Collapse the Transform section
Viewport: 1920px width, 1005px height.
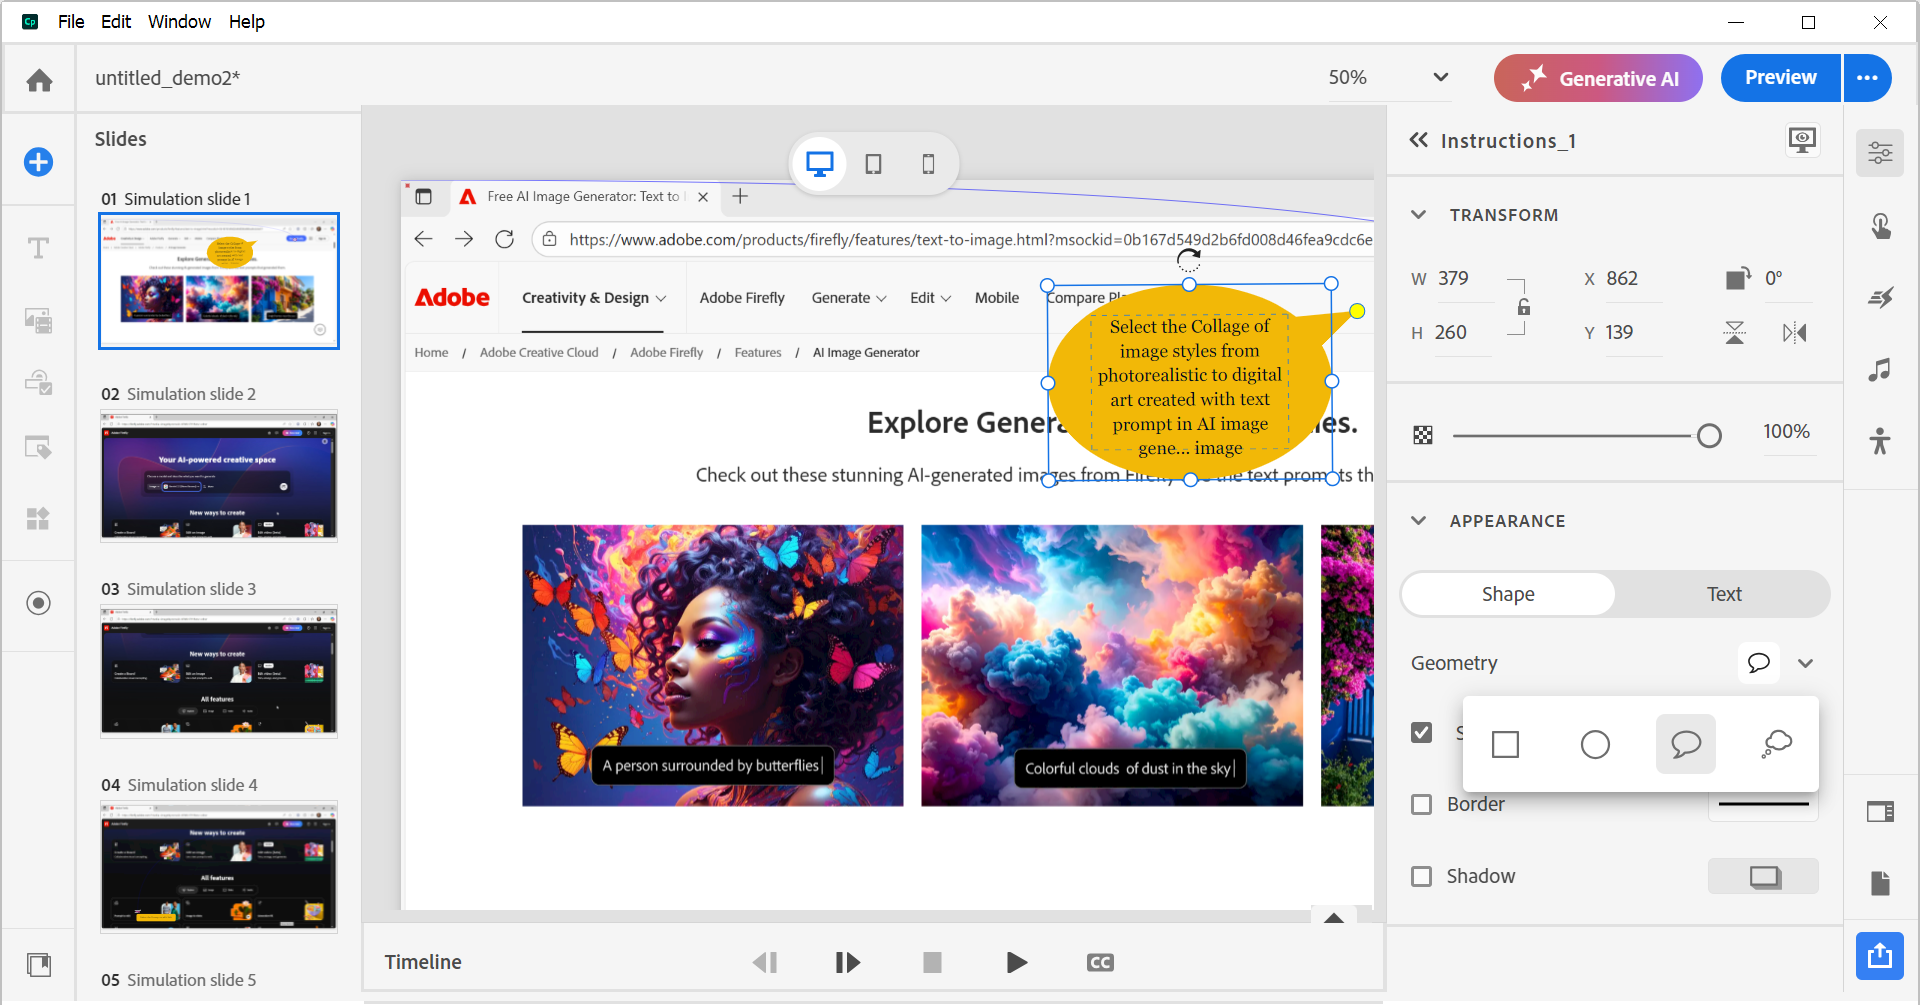click(1418, 214)
